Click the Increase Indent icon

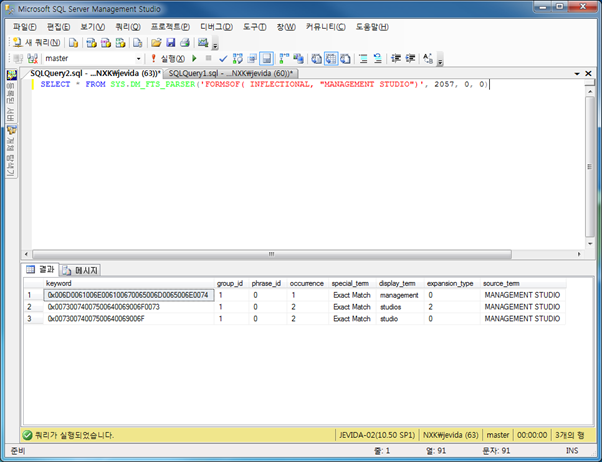pyautogui.click(x=410, y=58)
